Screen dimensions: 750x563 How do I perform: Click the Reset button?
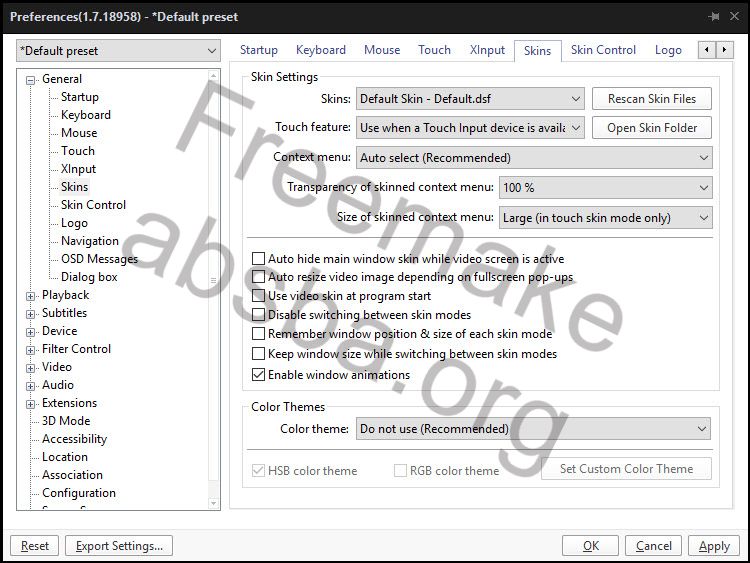[35, 546]
